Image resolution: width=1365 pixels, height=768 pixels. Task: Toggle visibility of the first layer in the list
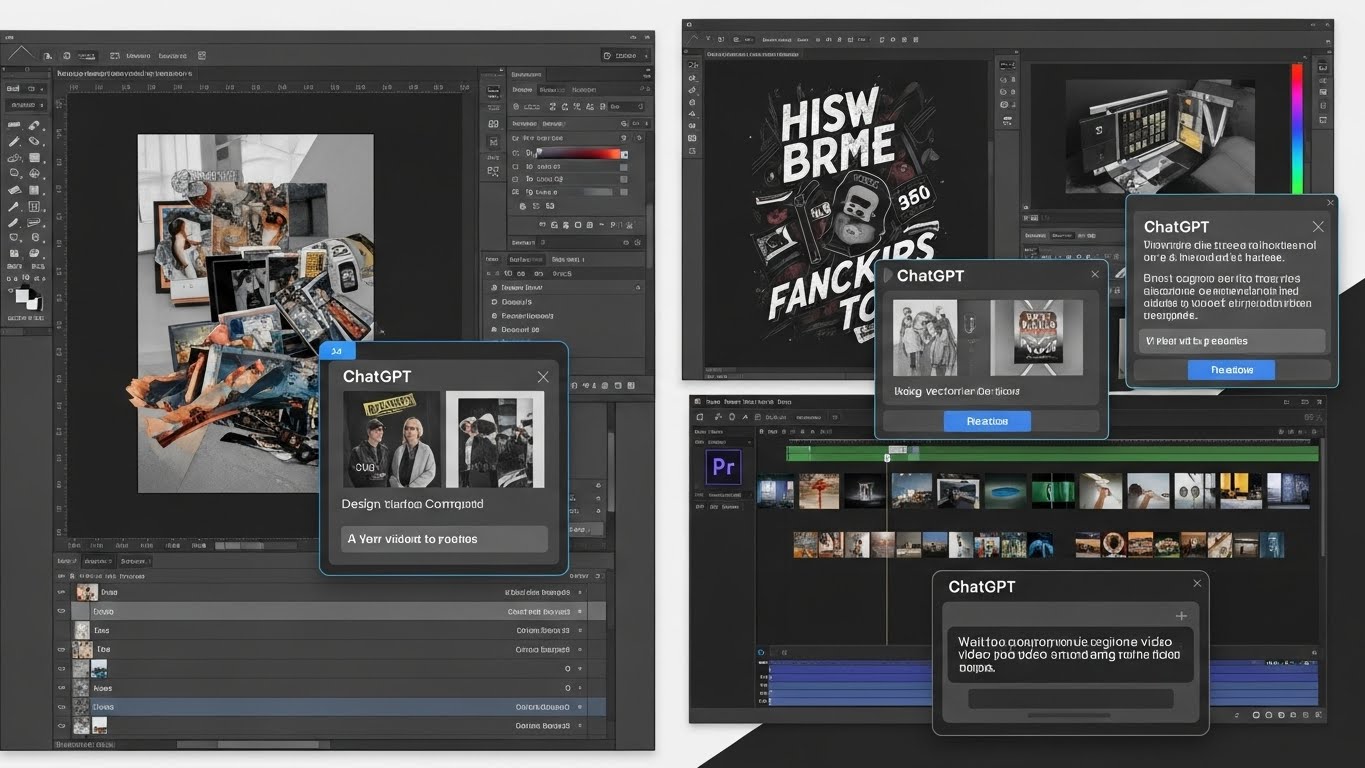tap(62, 592)
